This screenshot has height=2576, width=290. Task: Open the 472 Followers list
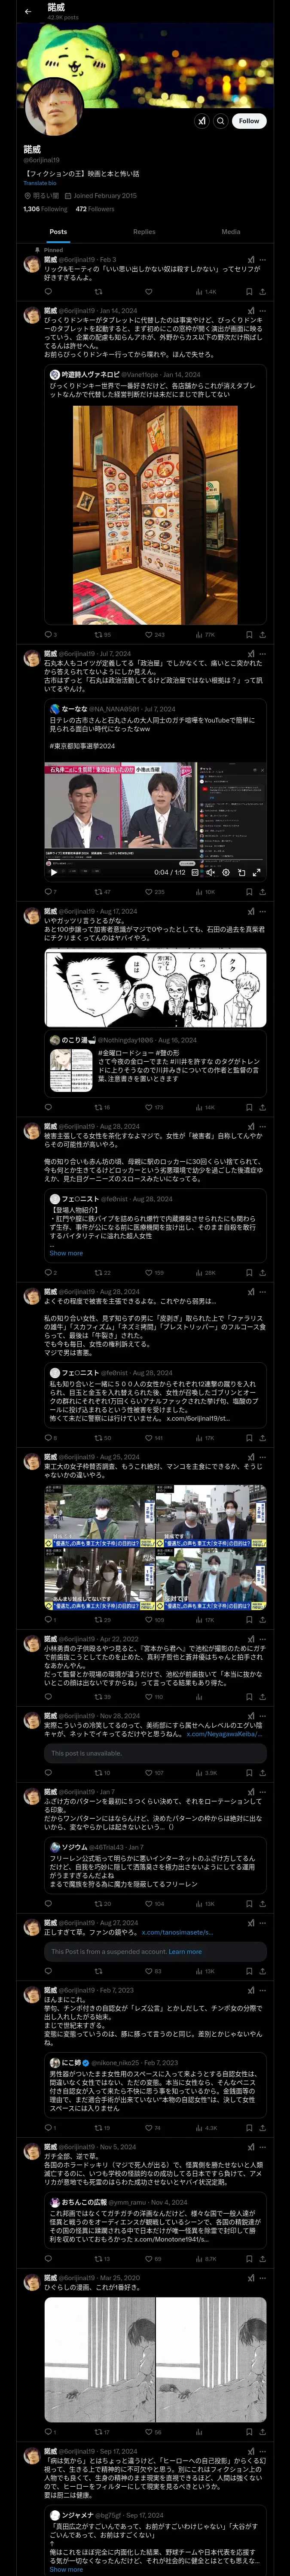[x=95, y=209]
